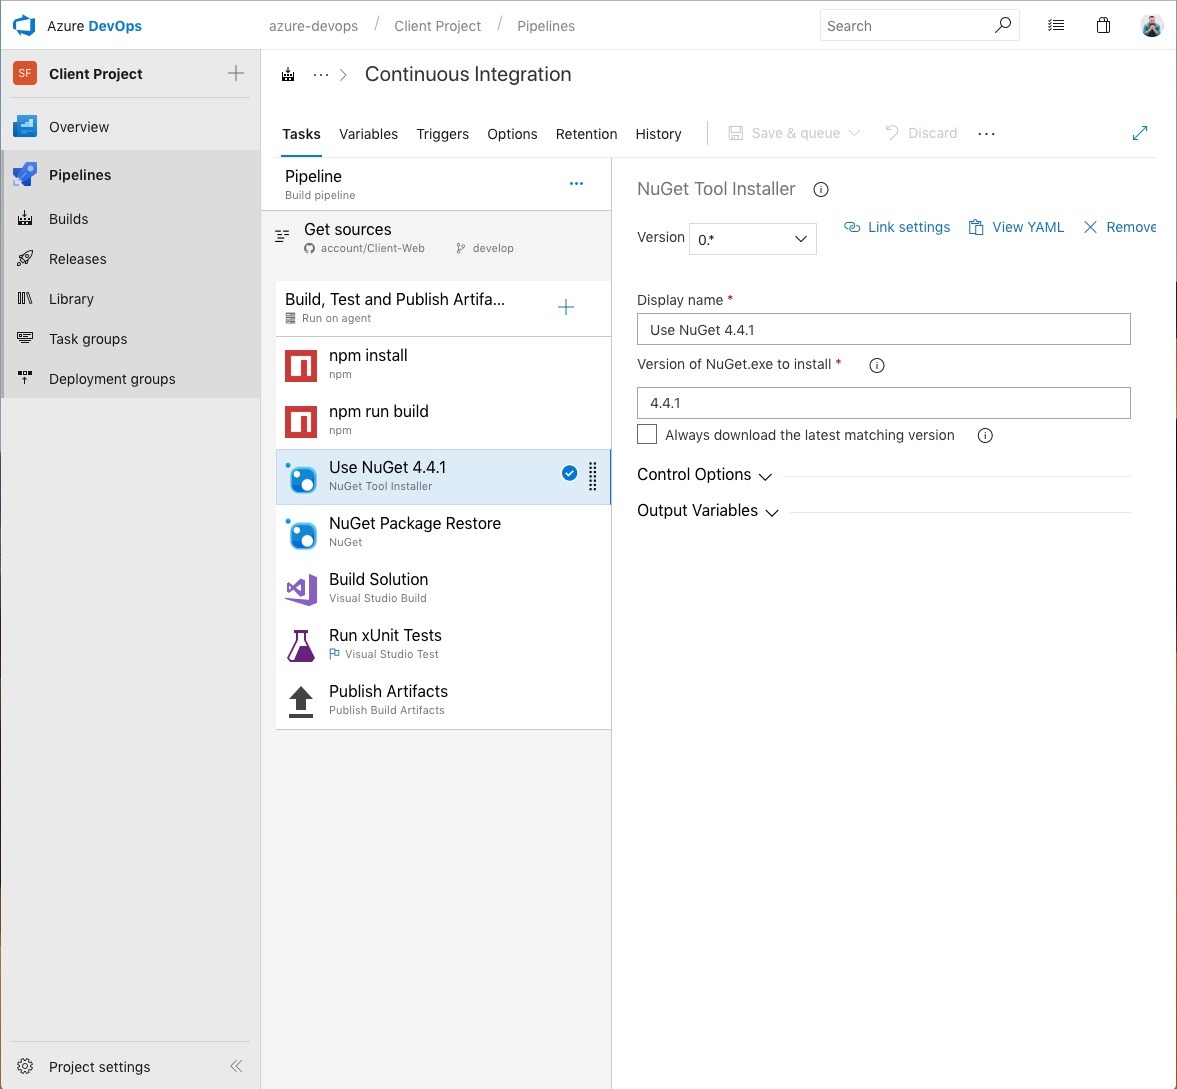Click info icon beside NuGet Tool Installer
The width and height of the screenshot is (1177, 1089).
(x=821, y=190)
